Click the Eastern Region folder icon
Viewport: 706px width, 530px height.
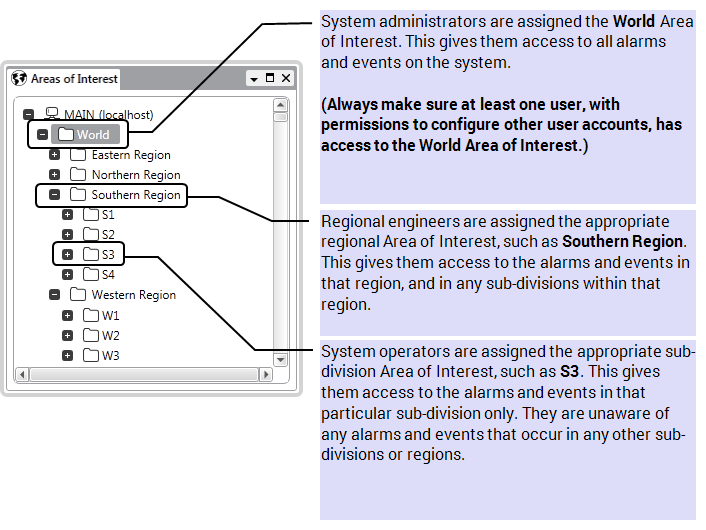point(78,155)
